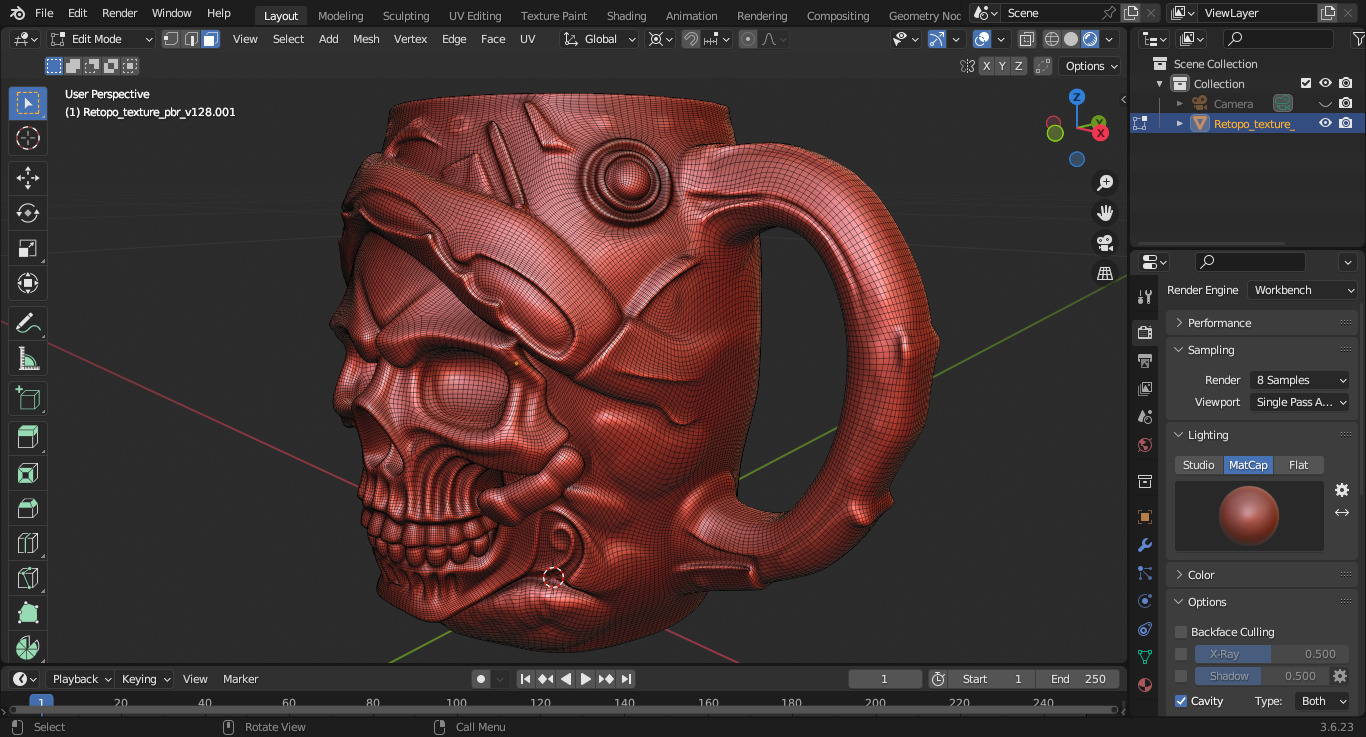Hide Retopo_texture_ object with eye icon
This screenshot has width=1366, height=737.
click(1325, 123)
